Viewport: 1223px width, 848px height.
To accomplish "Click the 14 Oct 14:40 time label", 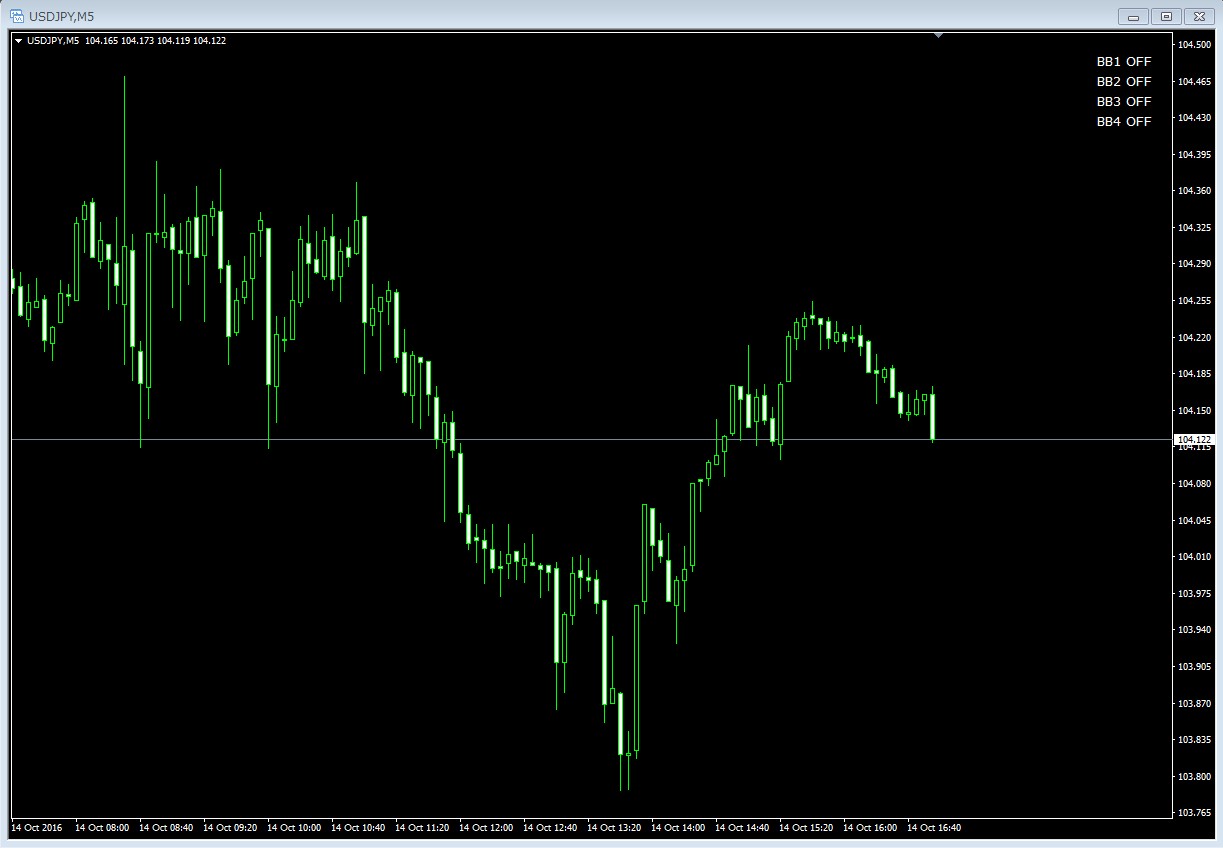I will coord(742,828).
